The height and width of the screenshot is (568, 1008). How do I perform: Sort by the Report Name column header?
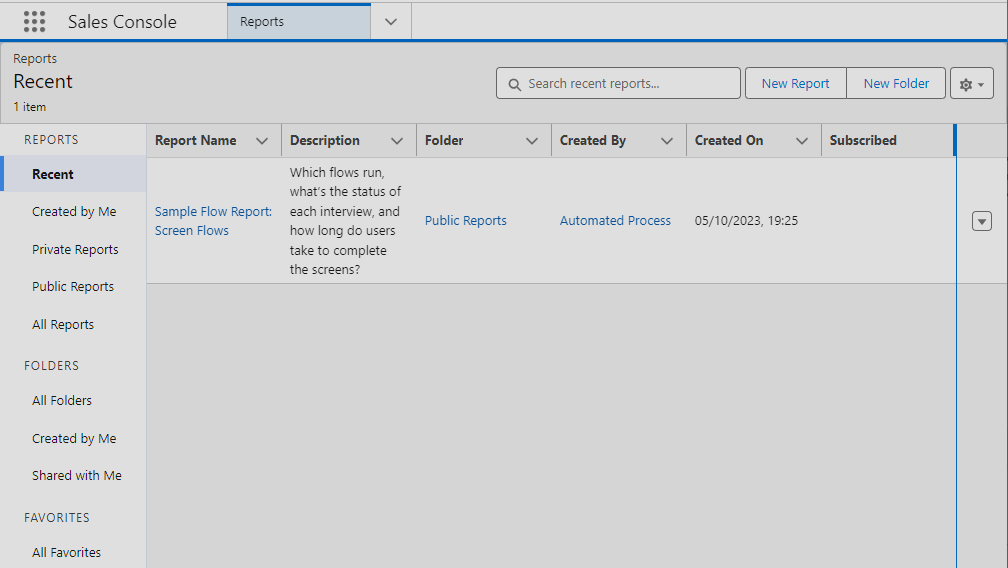point(195,141)
